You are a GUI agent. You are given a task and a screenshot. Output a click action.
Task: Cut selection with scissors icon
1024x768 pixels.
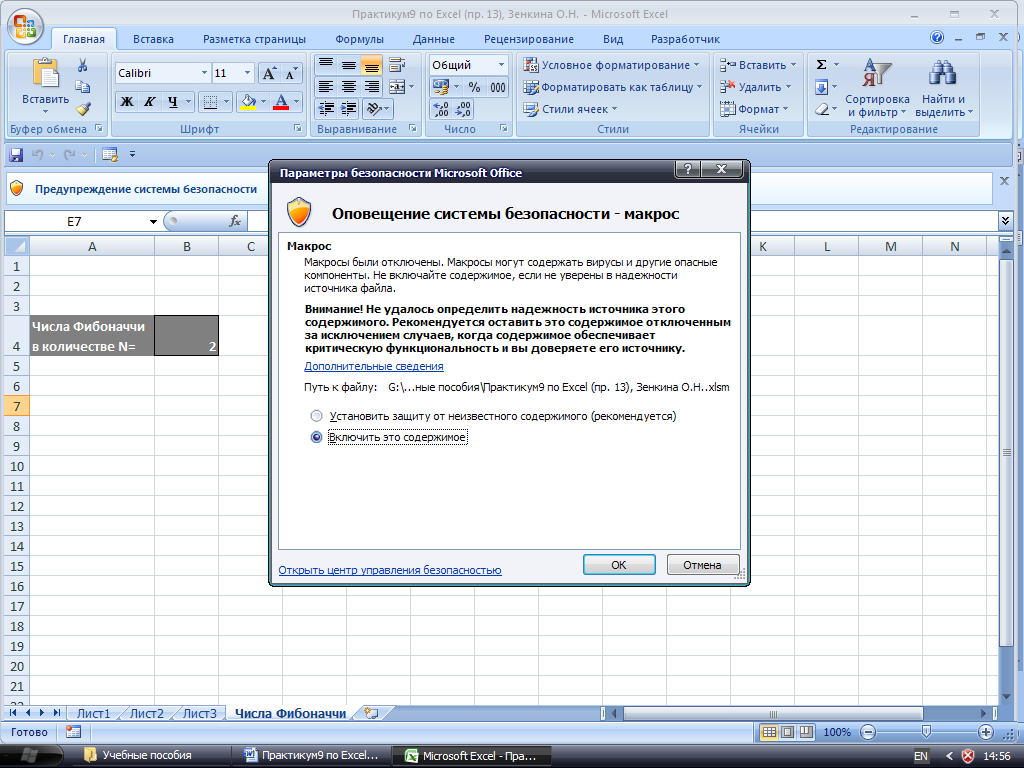[82, 65]
